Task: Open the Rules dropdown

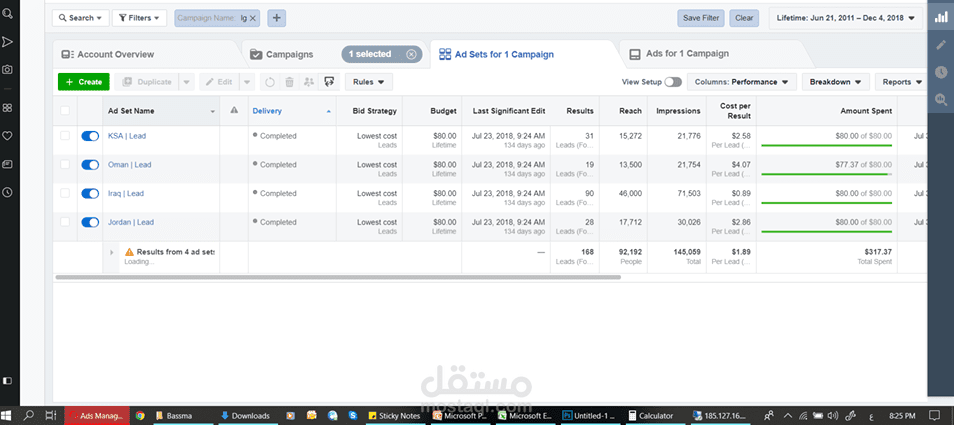Action: [369, 82]
